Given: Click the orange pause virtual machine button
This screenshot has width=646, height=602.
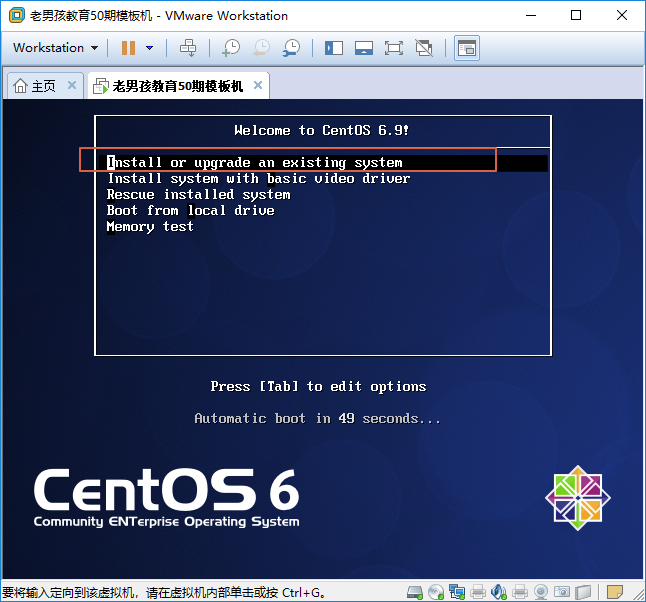Looking at the screenshot, I should click(x=128, y=48).
